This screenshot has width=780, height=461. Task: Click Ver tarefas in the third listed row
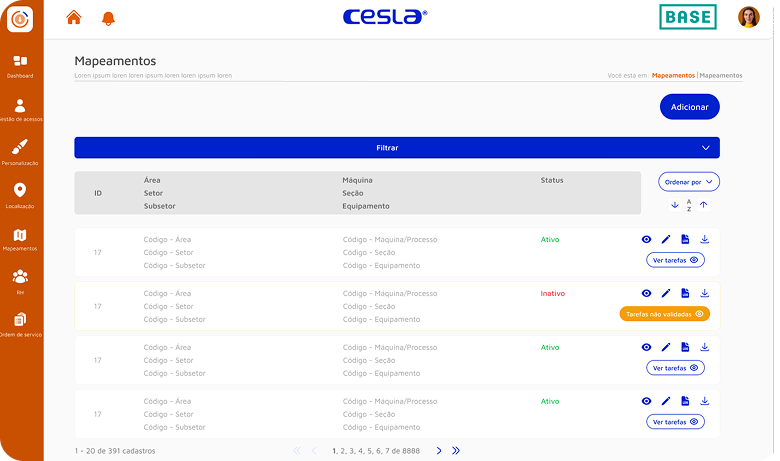coord(676,368)
